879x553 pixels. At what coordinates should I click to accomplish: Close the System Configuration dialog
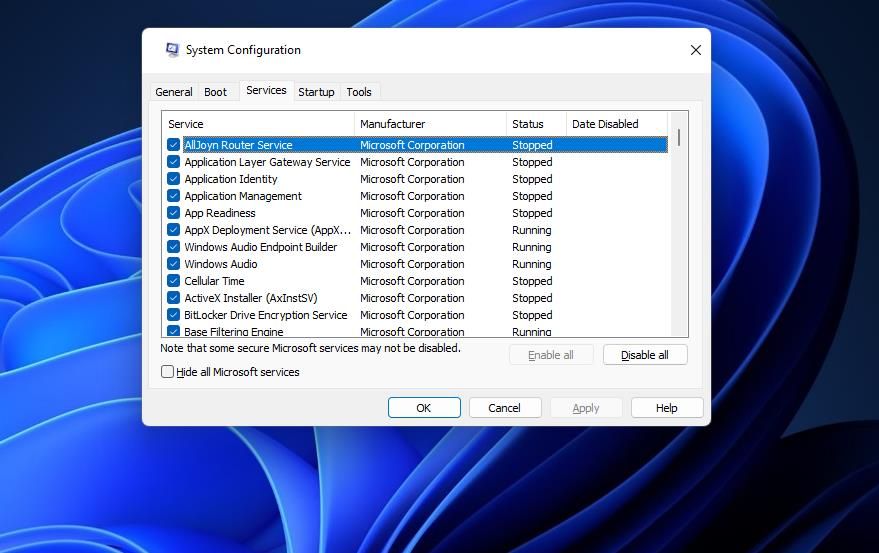[696, 50]
